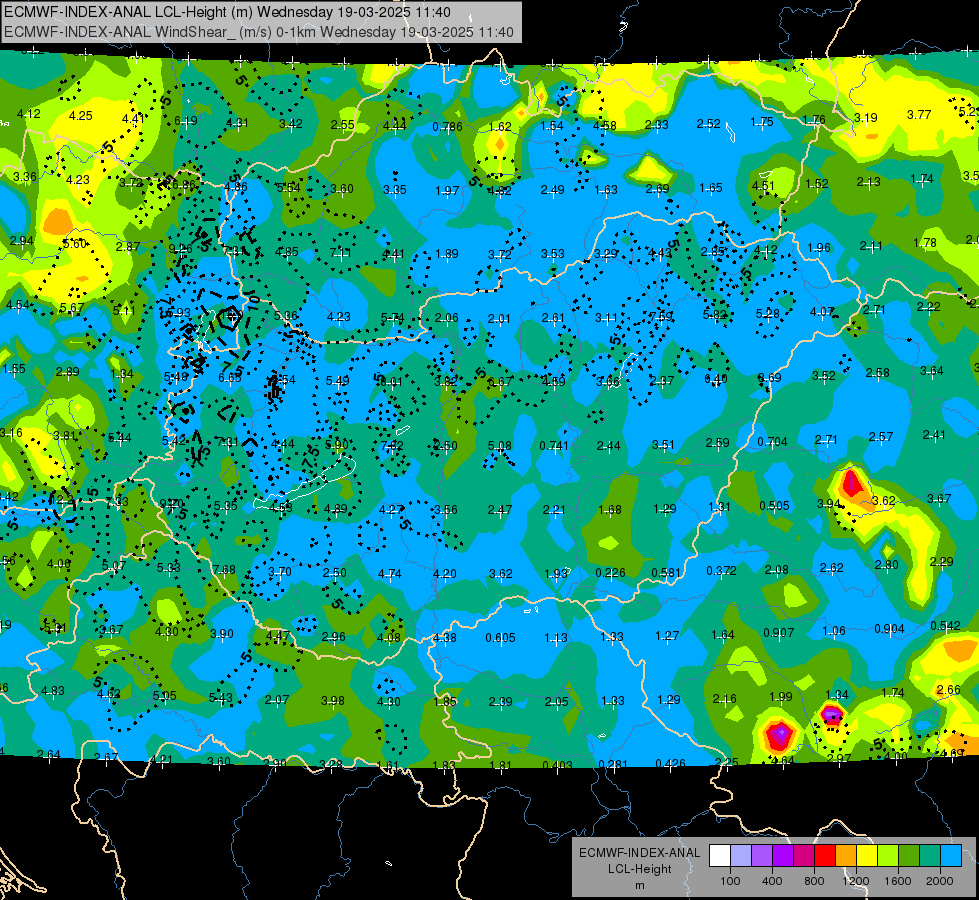Click the wind shear value 7.68

pos(224,570)
